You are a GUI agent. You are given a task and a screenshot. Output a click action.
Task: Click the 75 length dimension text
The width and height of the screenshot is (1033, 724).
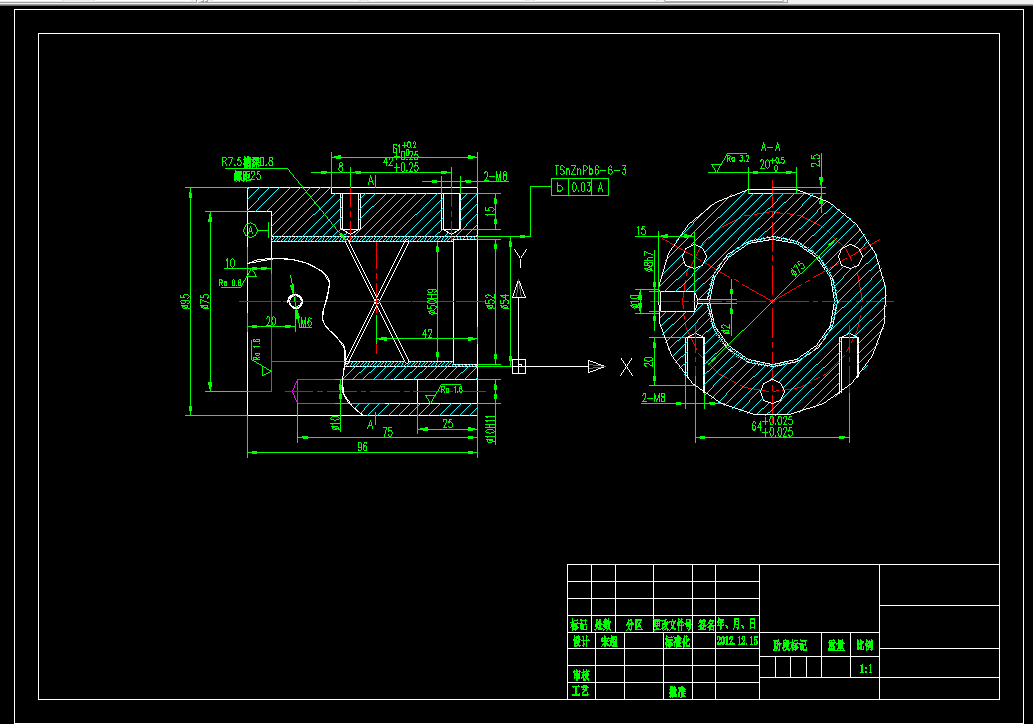(x=387, y=432)
